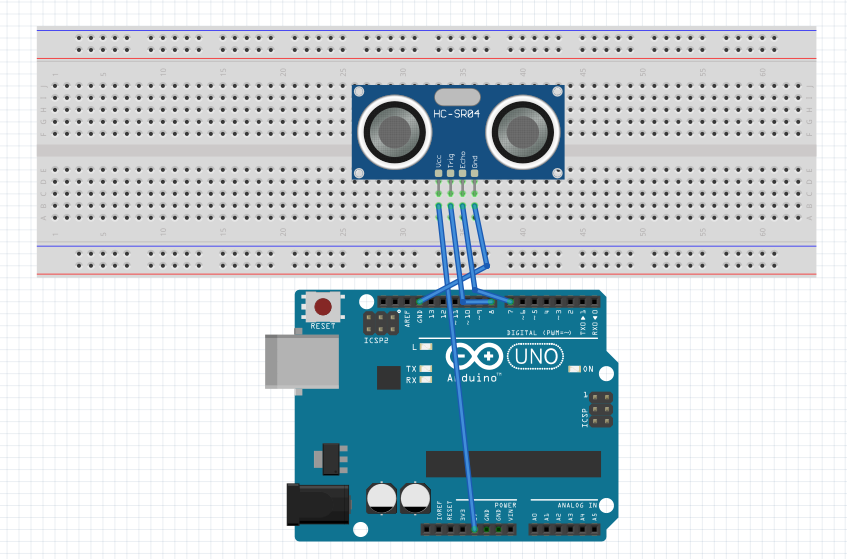
Task: Click the RX indicator LED
Action: pyautogui.click(x=426, y=380)
